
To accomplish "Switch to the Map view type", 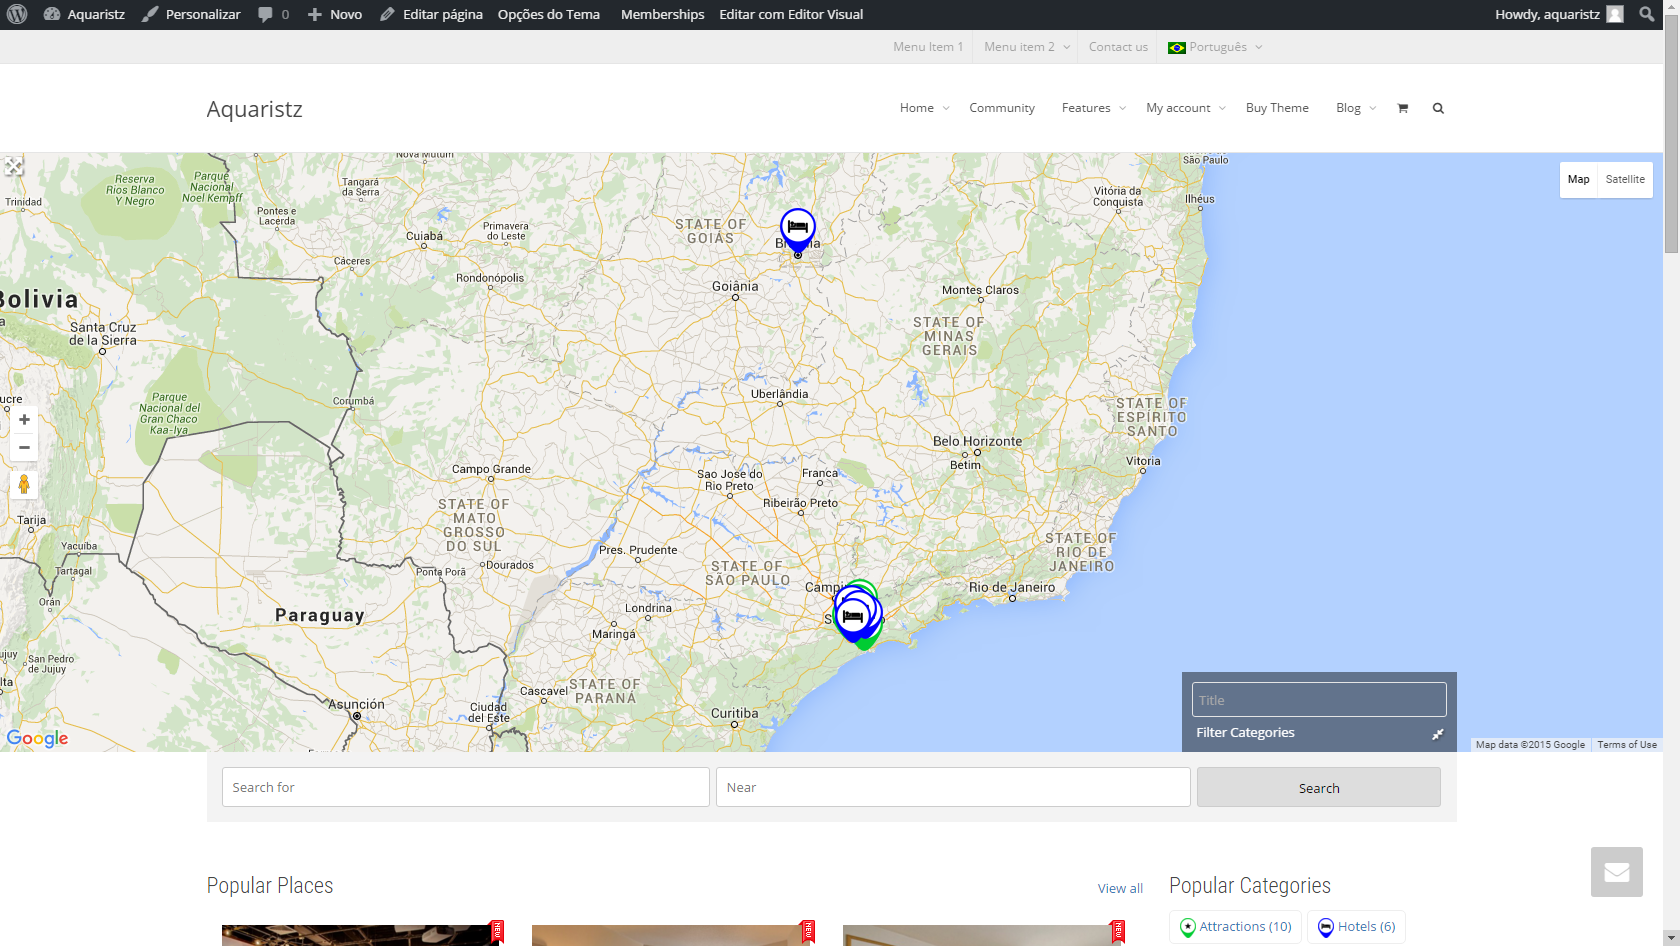I will (1578, 180).
